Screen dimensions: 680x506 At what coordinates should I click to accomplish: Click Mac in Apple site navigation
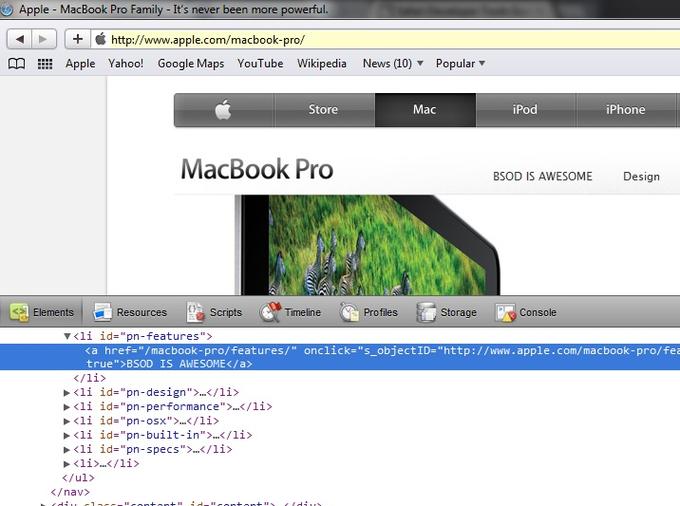pos(425,110)
